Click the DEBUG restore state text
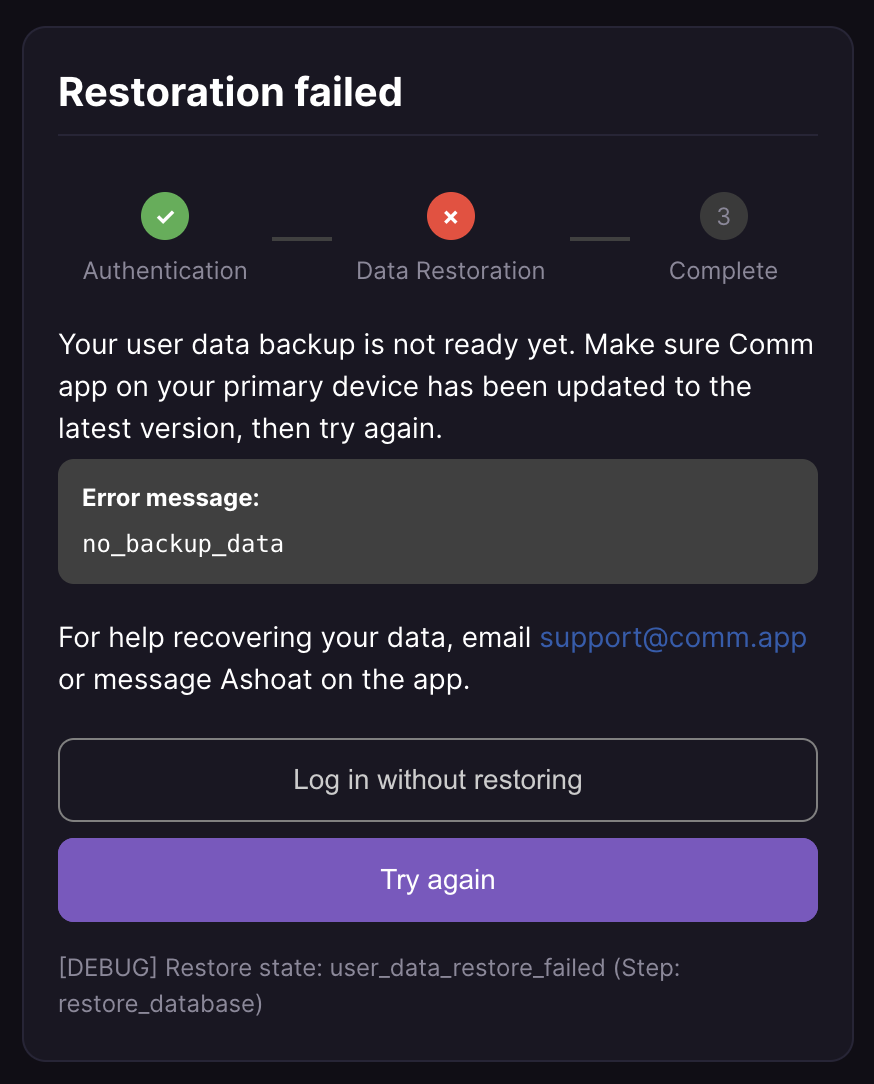Screen dimensions: 874x1084 tap(369, 985)
